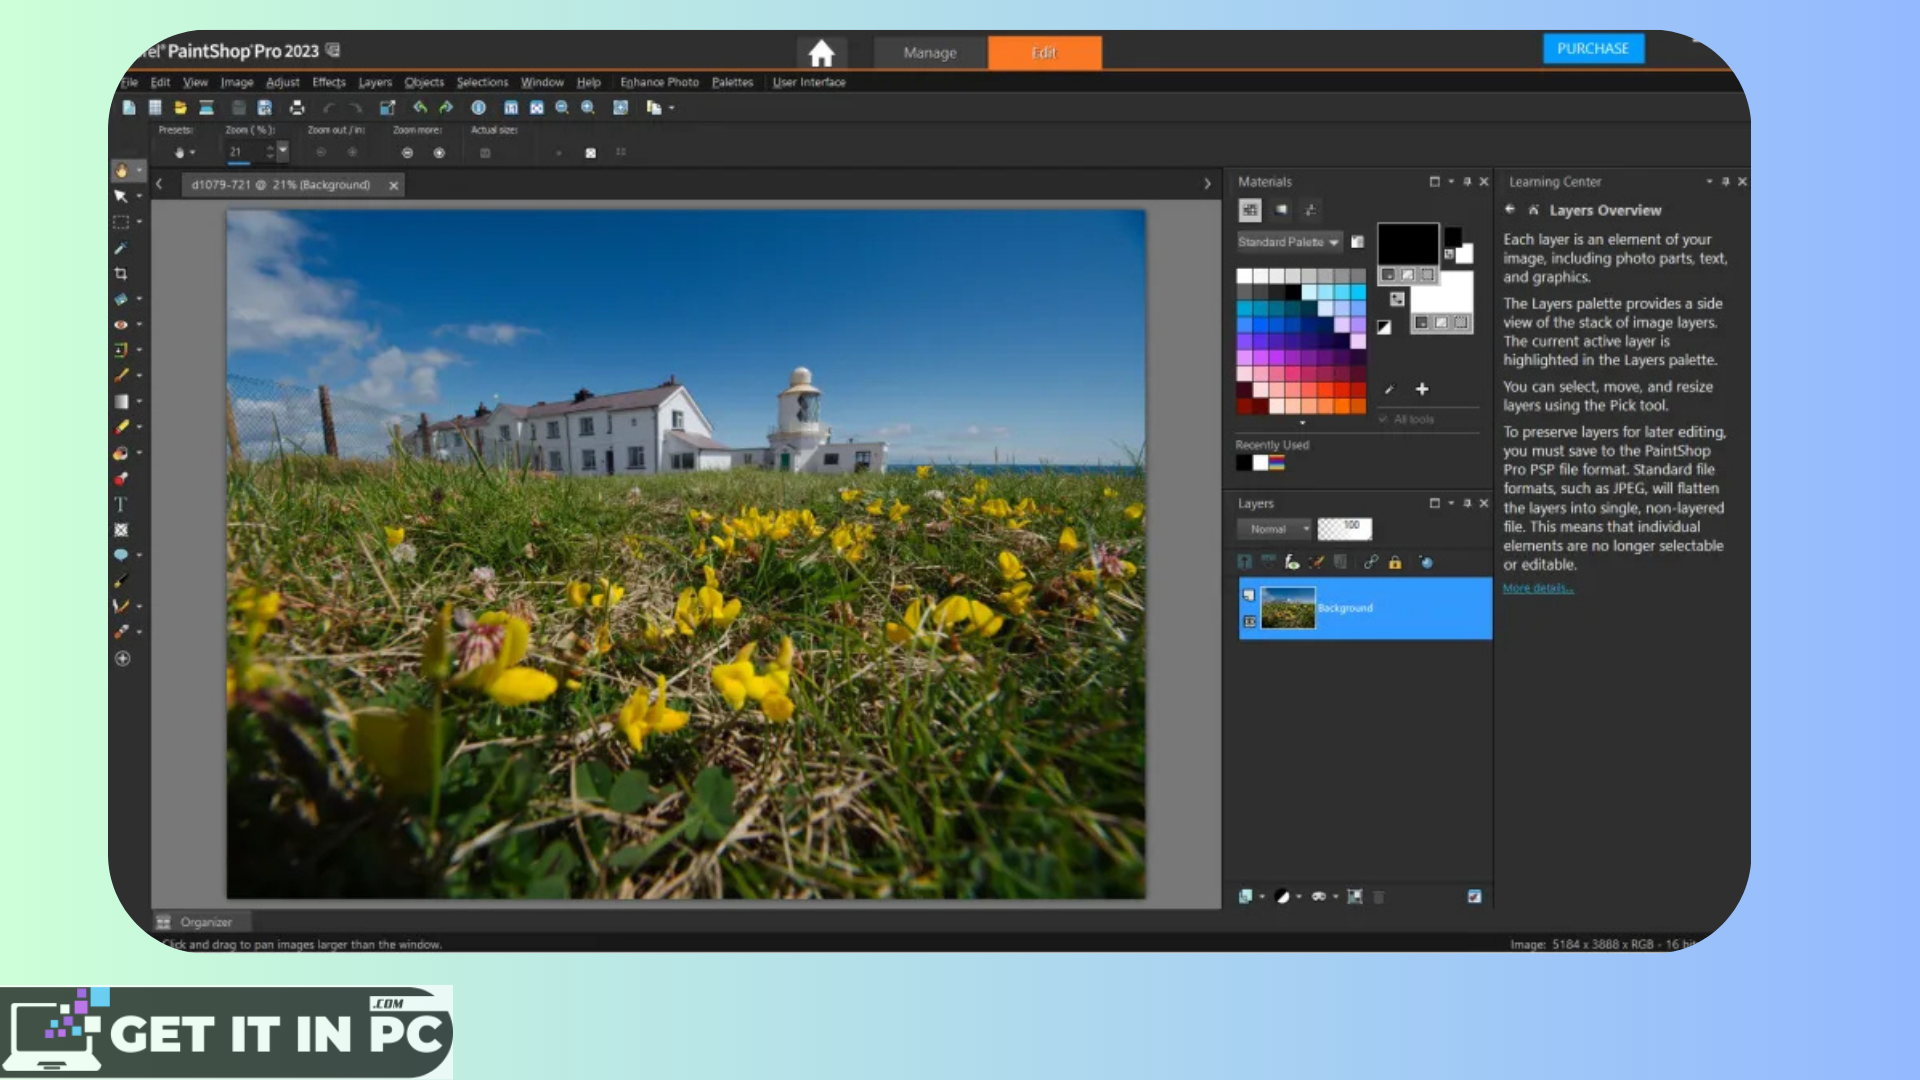Image resolution: width=1920 pixels, height=1080 pixels.
Task: Expand more swatches arrow below palette
Action: [1302, 423]
